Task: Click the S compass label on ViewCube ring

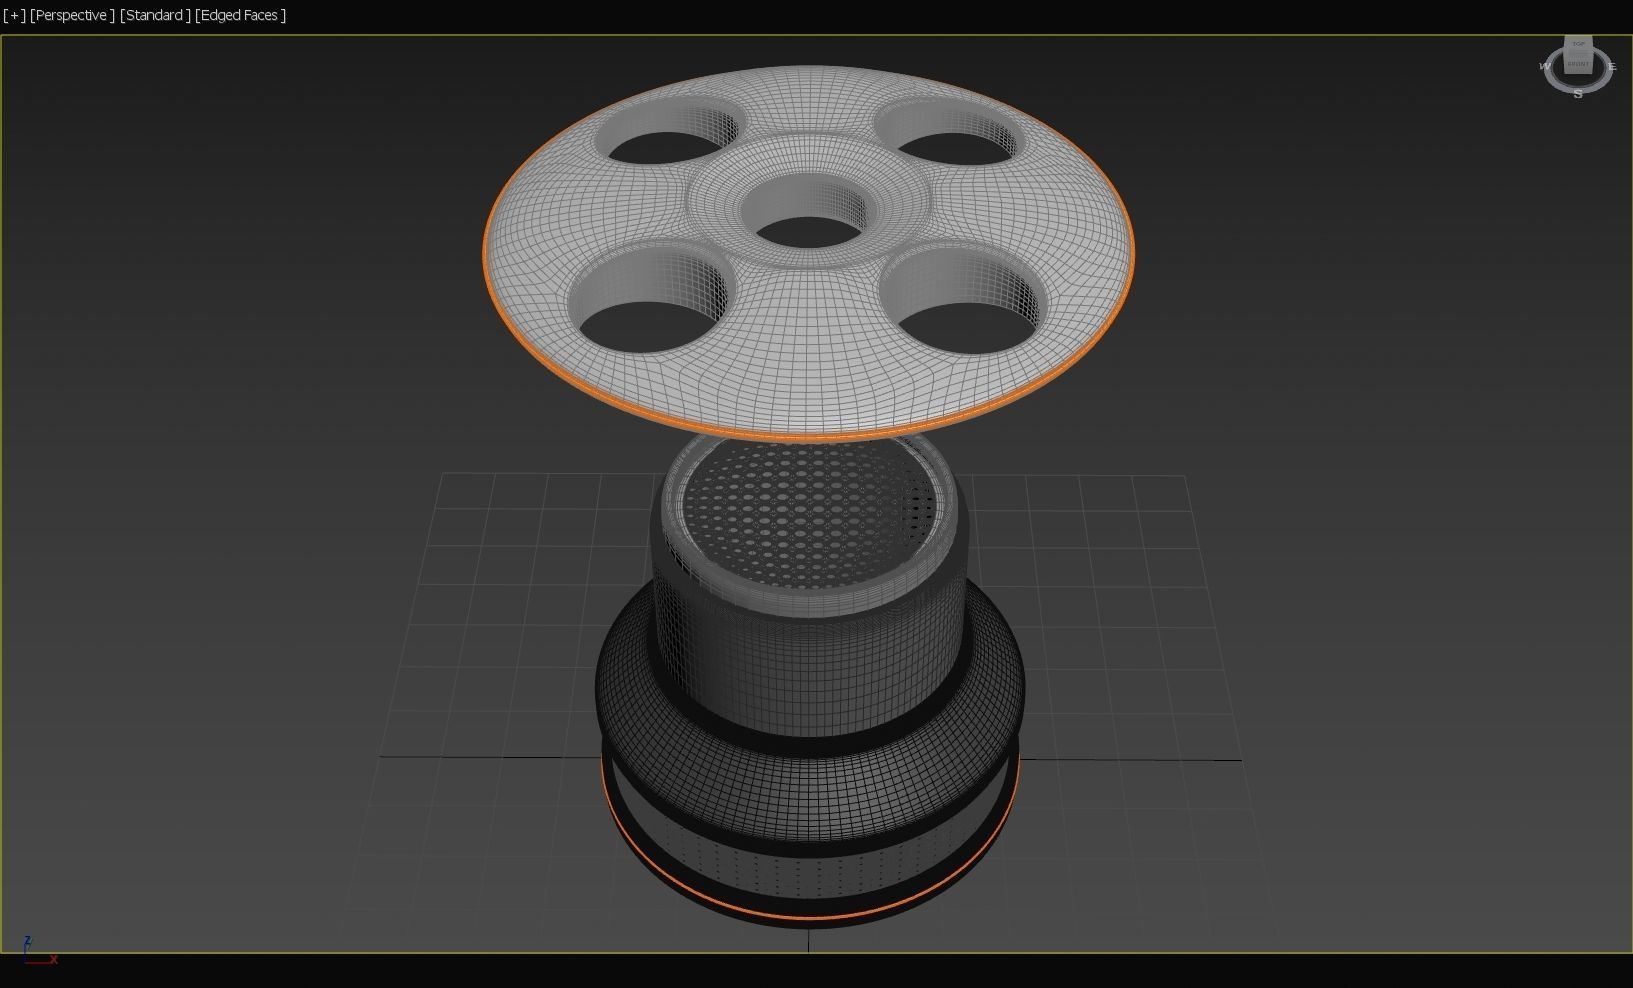Action: click(1578, 93)
